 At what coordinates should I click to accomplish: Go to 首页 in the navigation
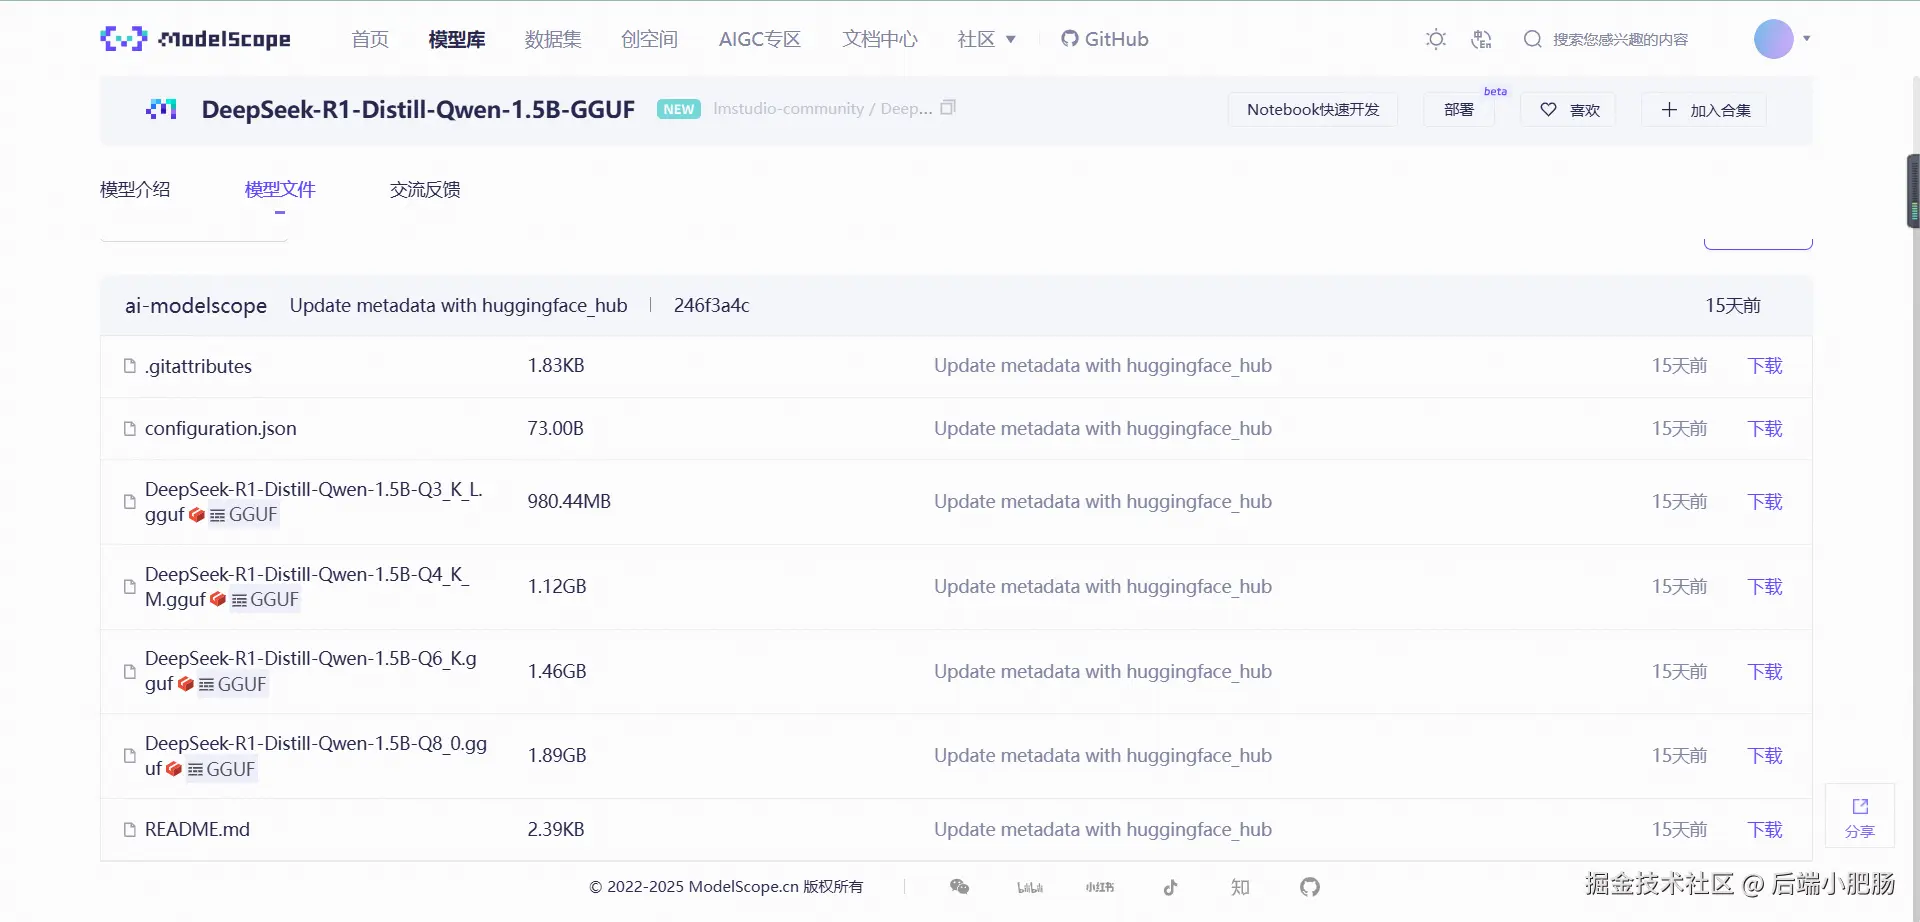click(370, 39)
